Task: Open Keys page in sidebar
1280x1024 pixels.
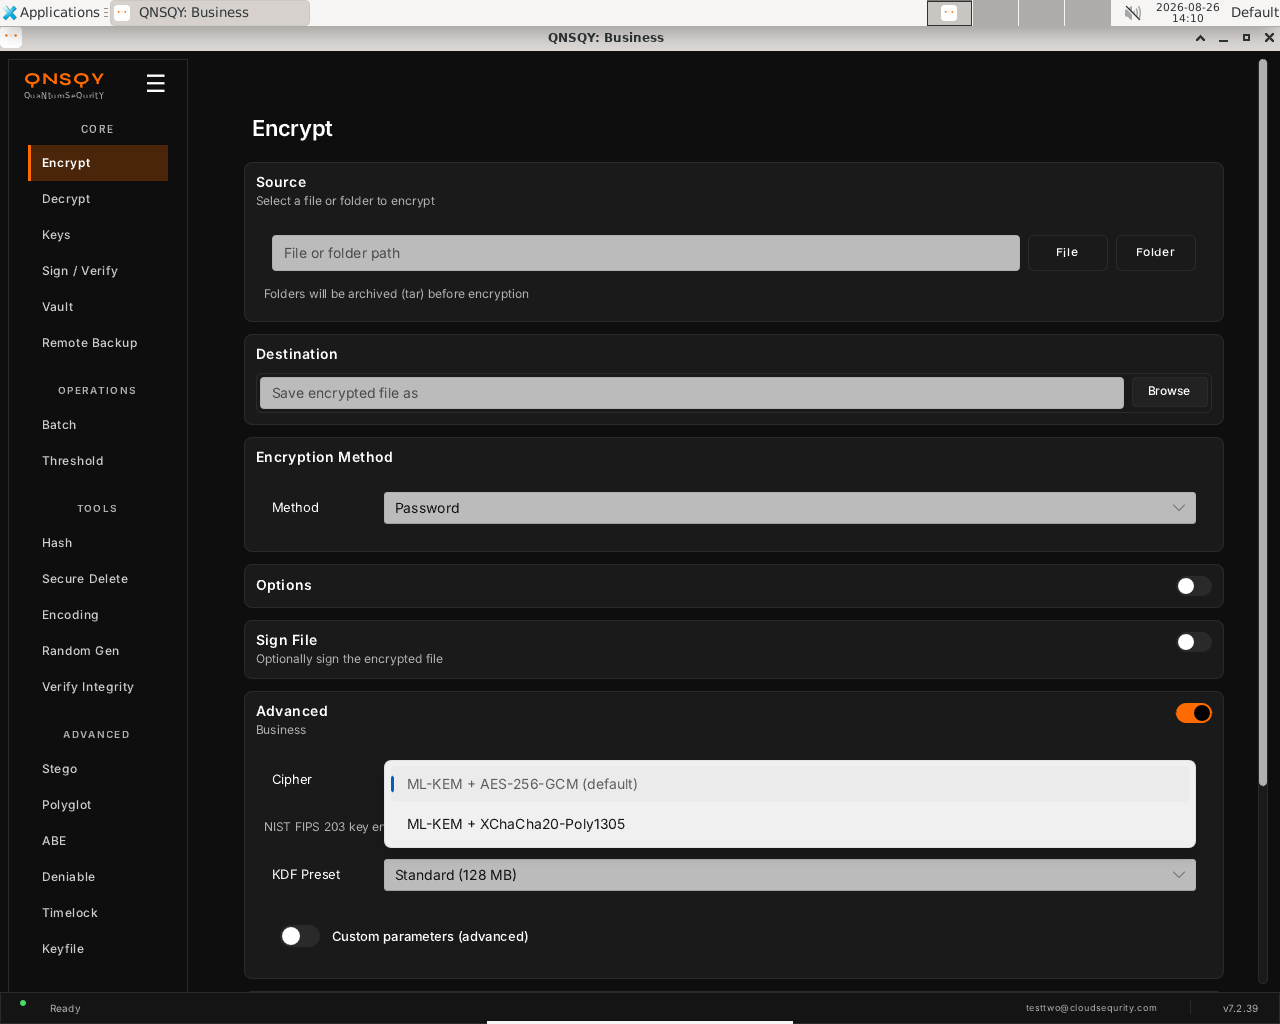Action: (98, 235)
